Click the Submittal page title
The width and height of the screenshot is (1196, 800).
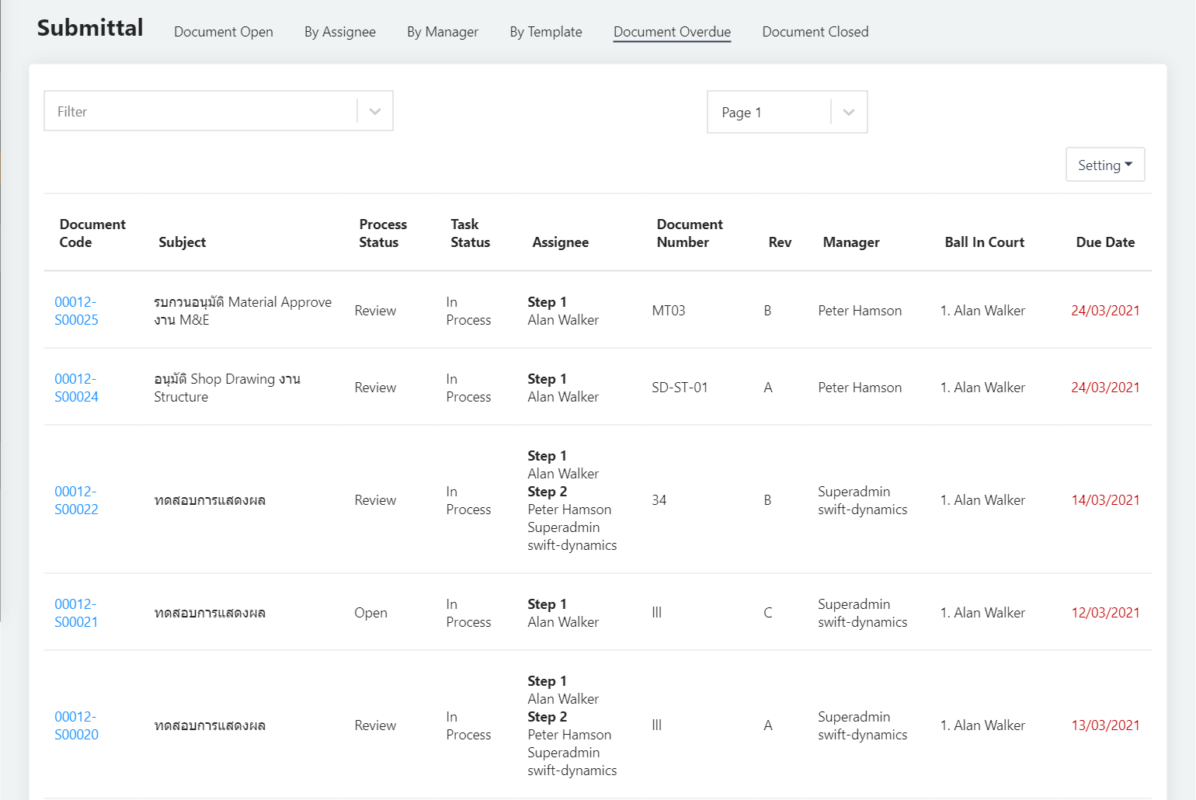pyautogui.click(x=90, y=27)
